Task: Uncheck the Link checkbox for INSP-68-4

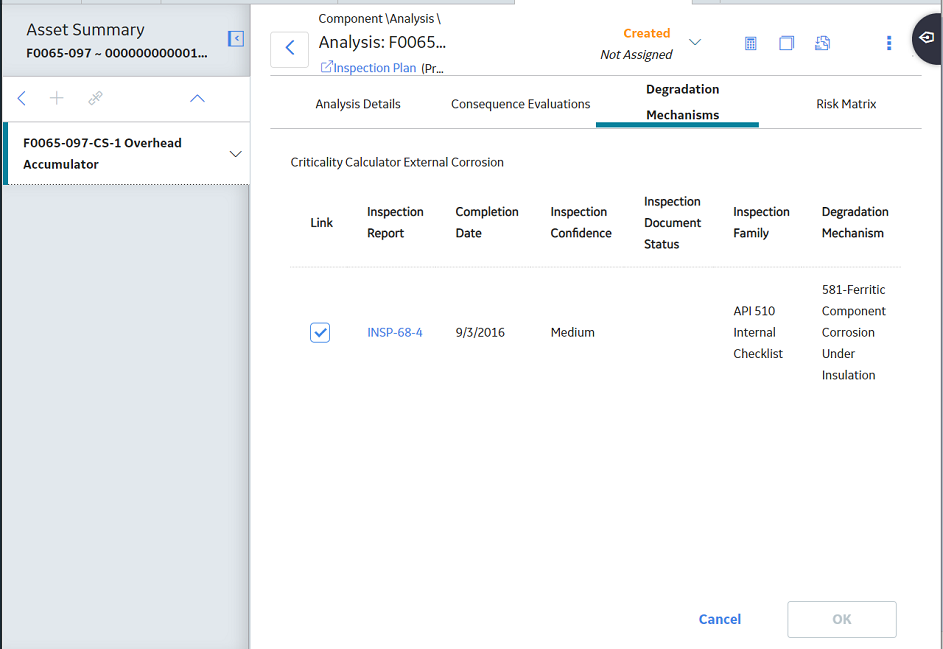Action: tap(320, 333)
